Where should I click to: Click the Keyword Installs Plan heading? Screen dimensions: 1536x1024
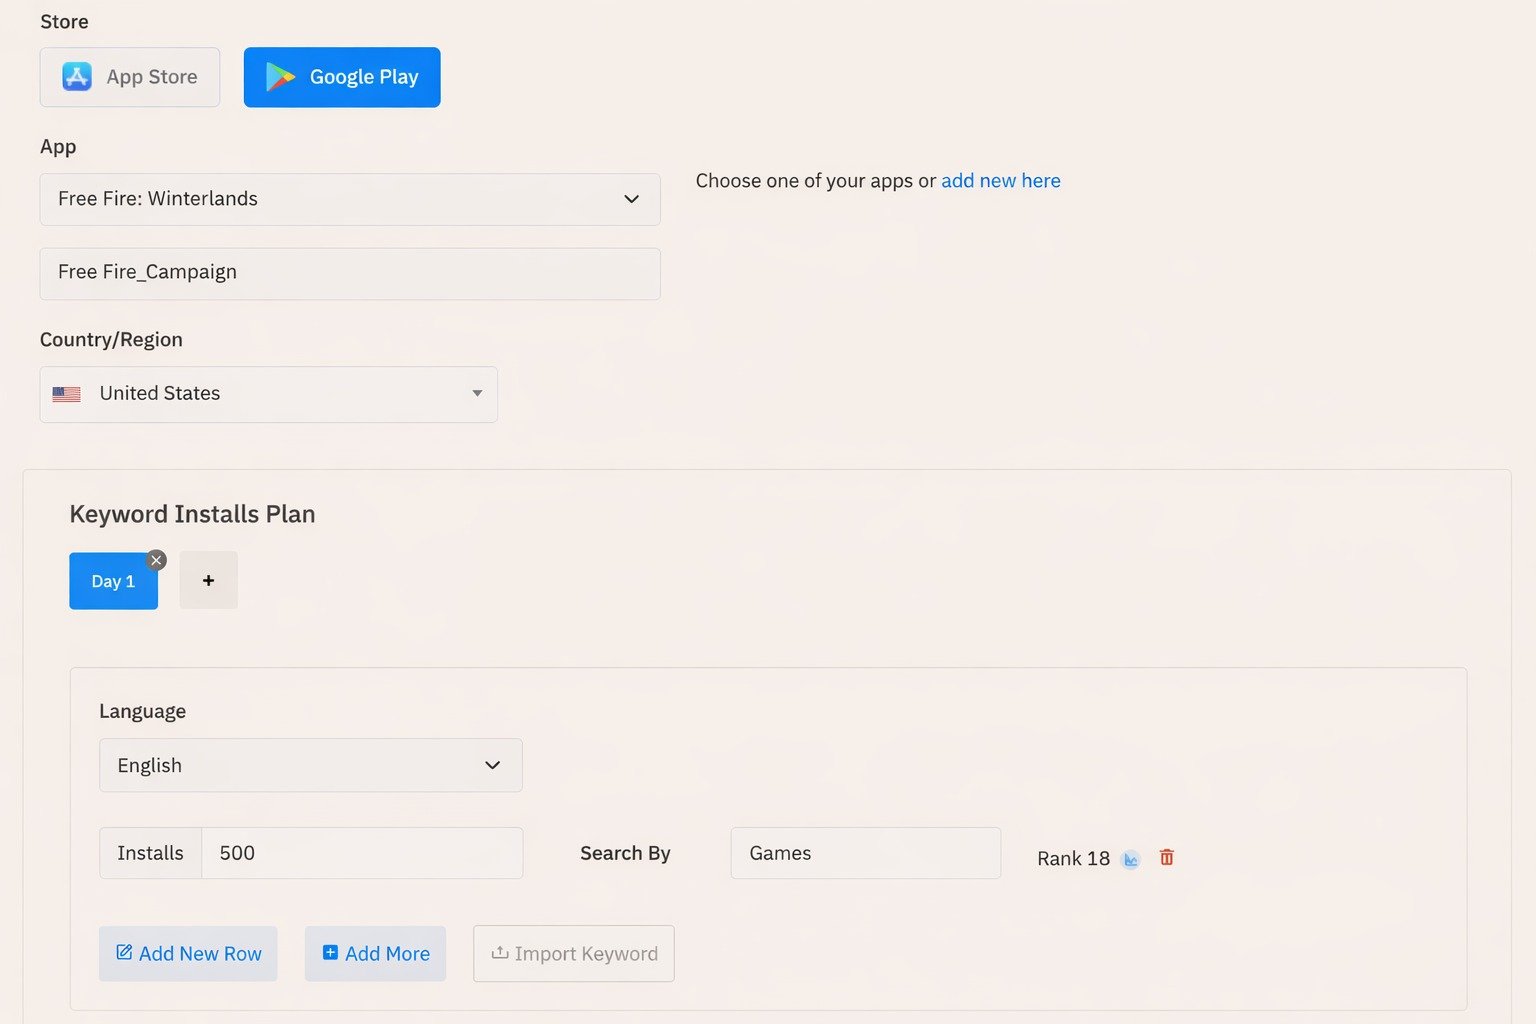click(192, 514)
